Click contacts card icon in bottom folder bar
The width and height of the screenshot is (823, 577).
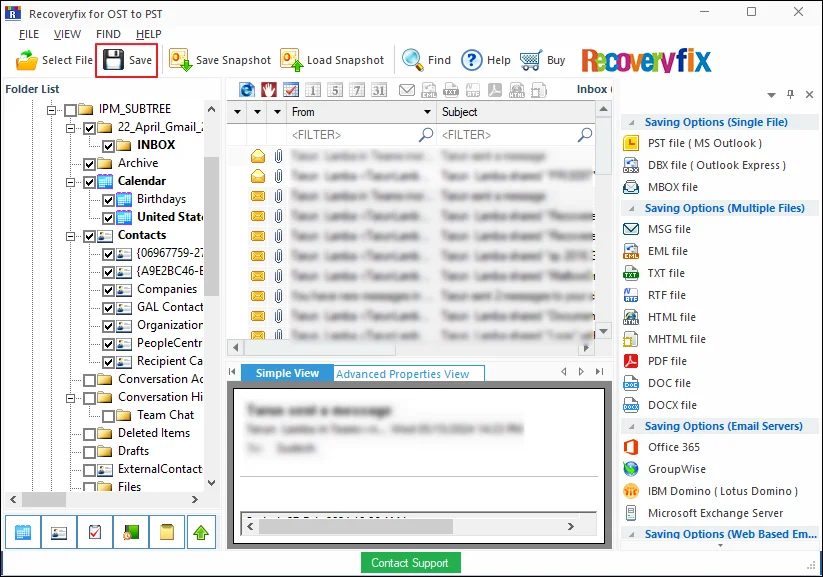(59, 532)
